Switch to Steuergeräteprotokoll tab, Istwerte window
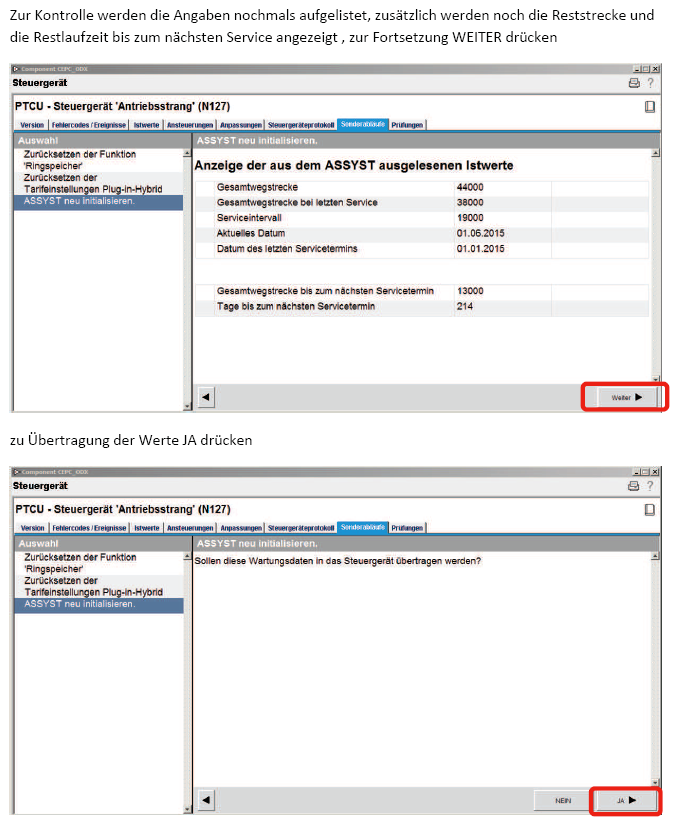The image size is (679, 826). coord(301,125)
